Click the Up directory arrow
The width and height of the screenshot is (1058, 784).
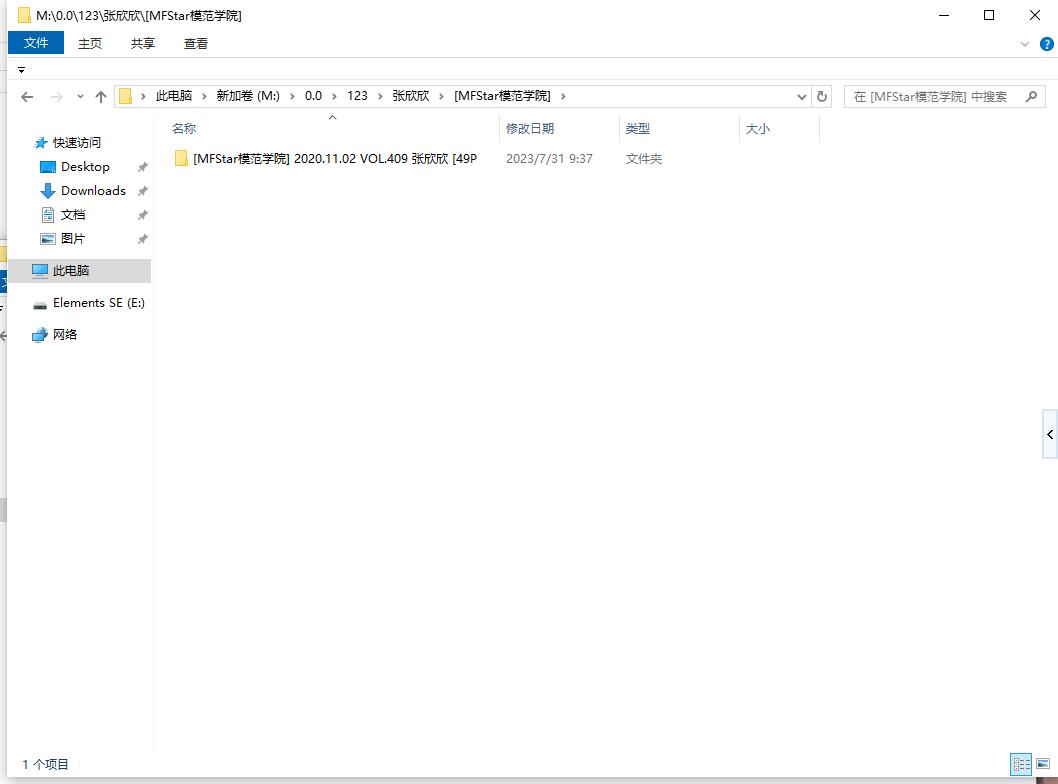101,97
